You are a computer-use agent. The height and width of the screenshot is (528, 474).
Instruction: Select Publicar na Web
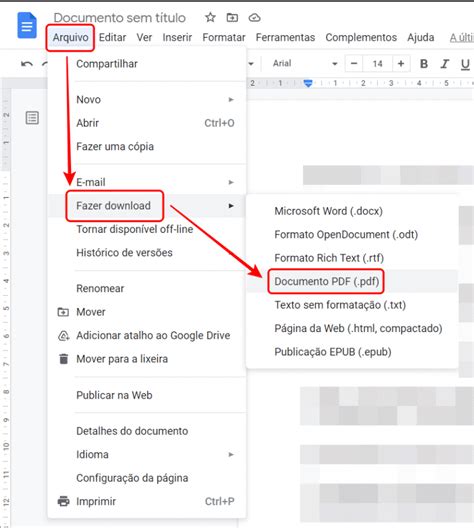[147, 395]
